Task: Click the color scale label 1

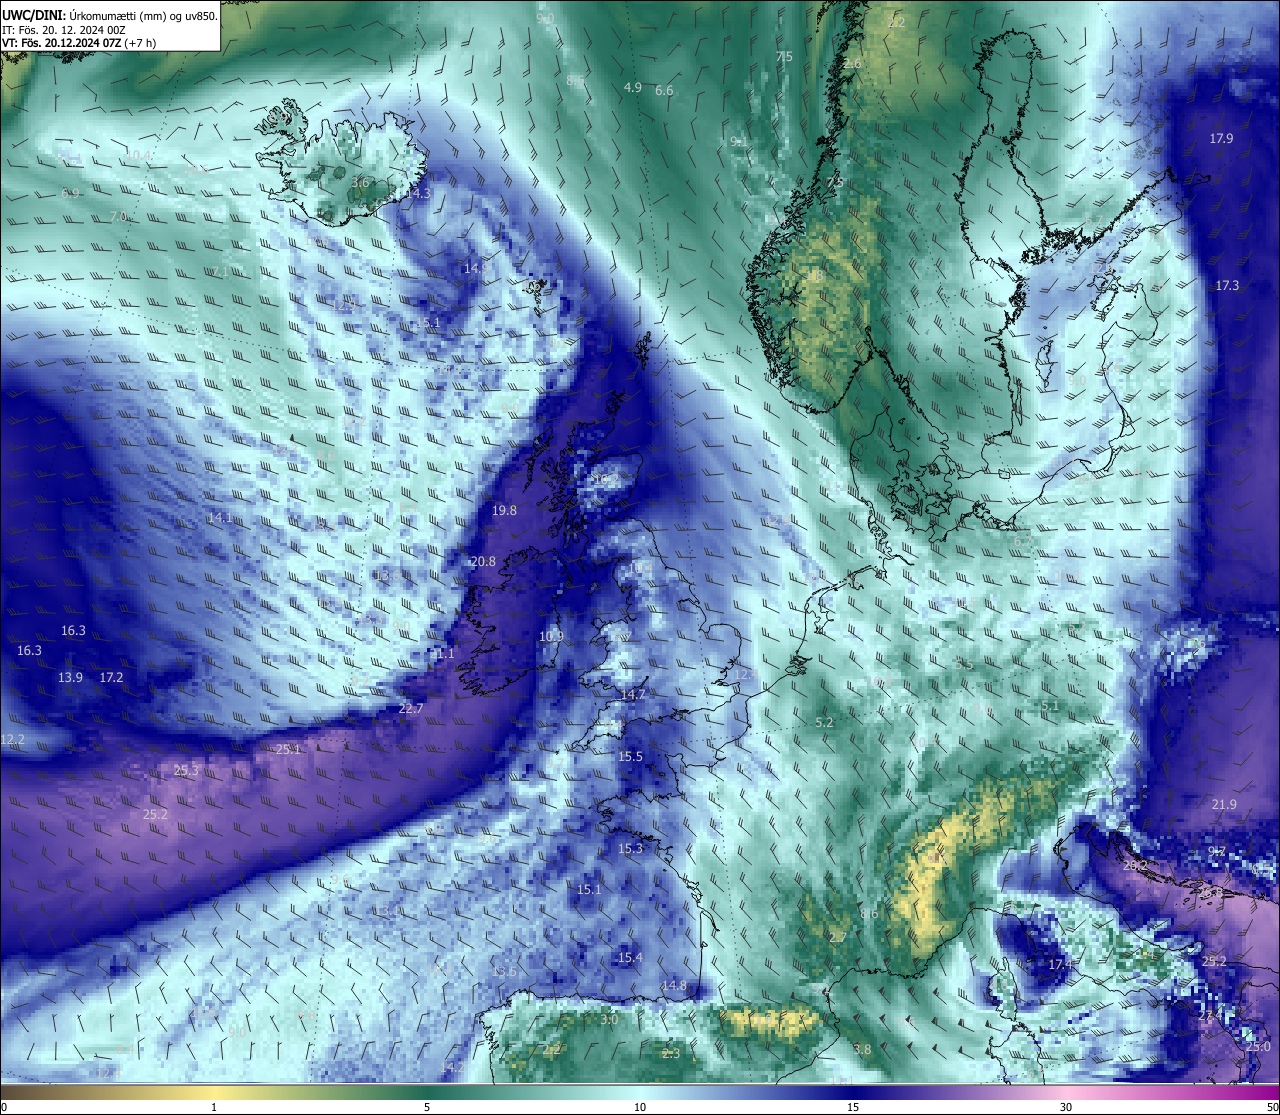Action: click(x=214, y=1107)
